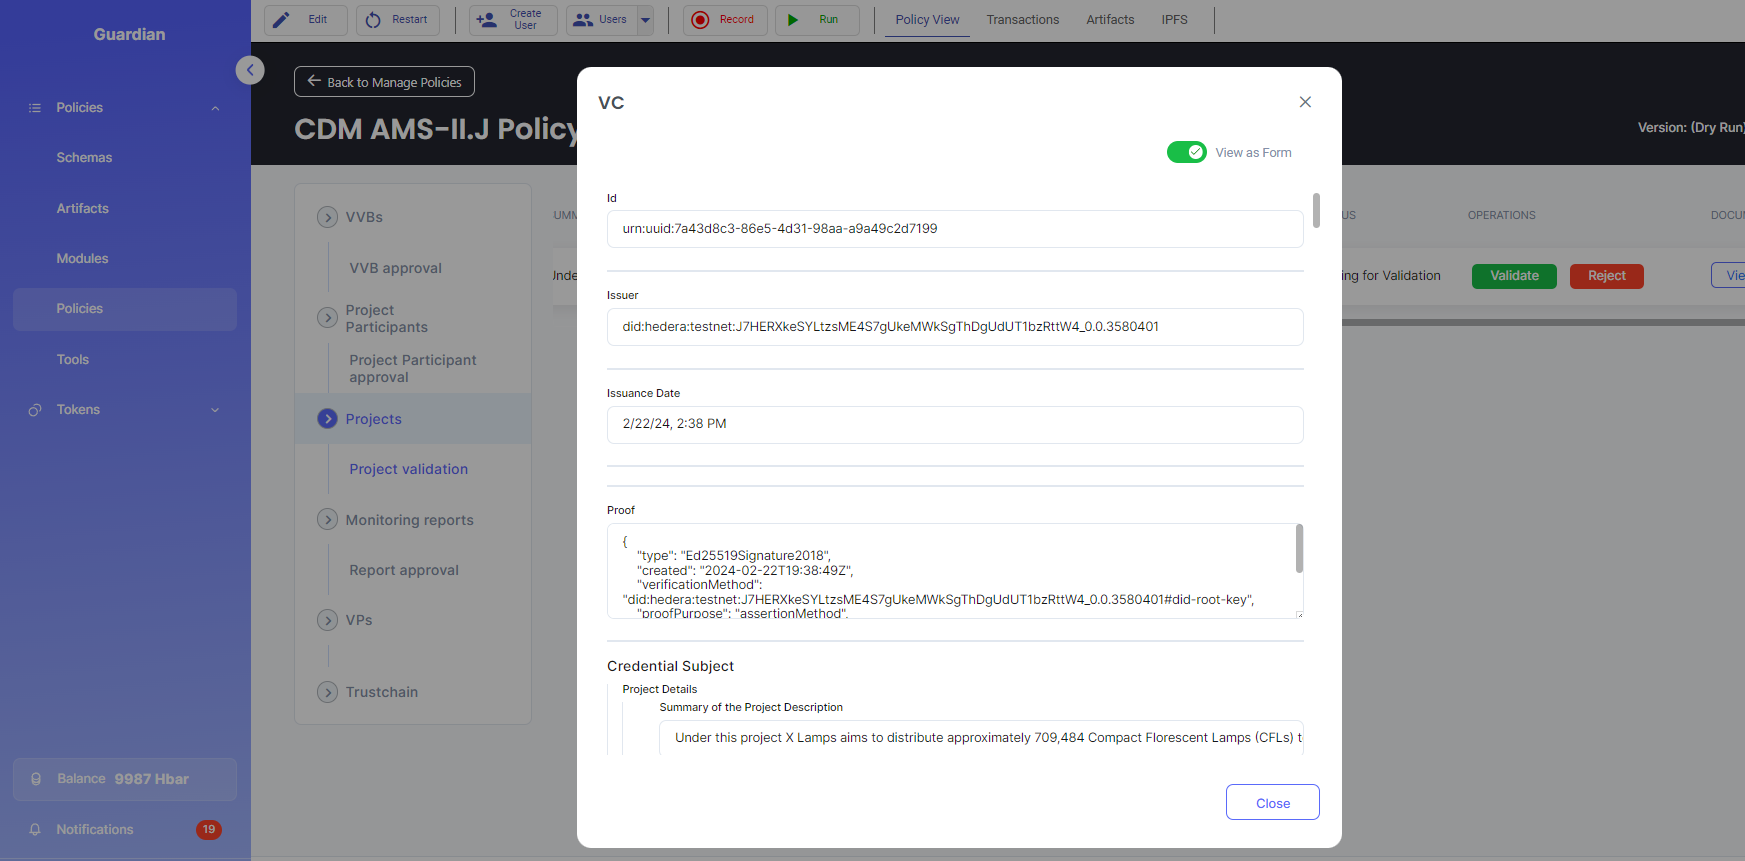Click the green Run play icon

(793, 20)
